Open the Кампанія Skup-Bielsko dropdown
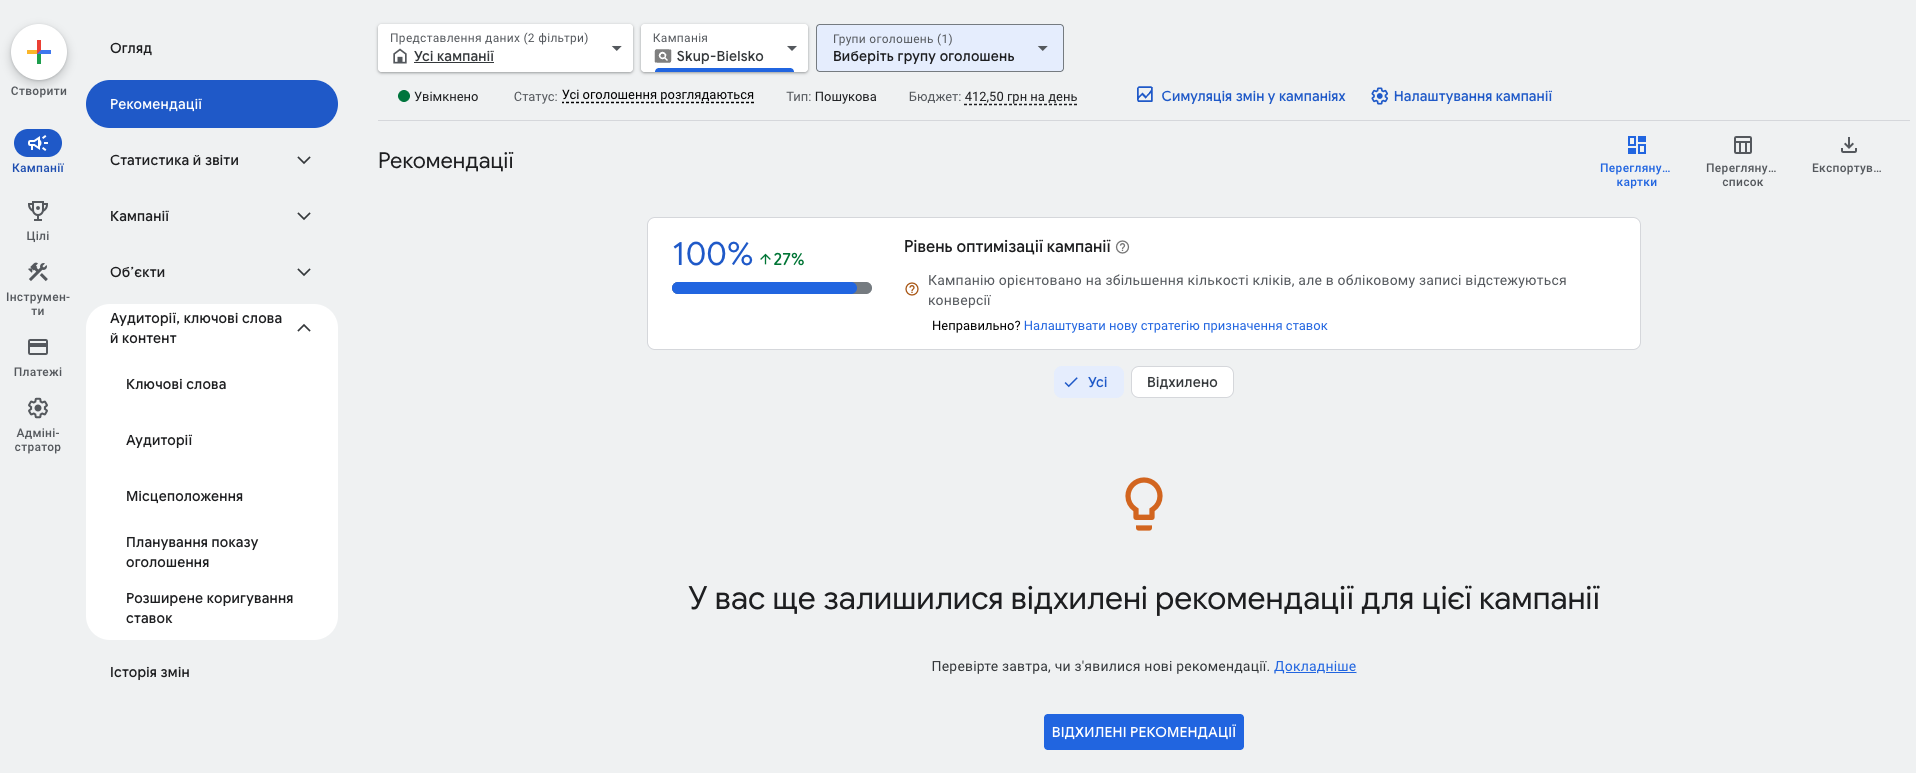The height and width of the screenshot is (773, 1916). click(x=724, y=48)
